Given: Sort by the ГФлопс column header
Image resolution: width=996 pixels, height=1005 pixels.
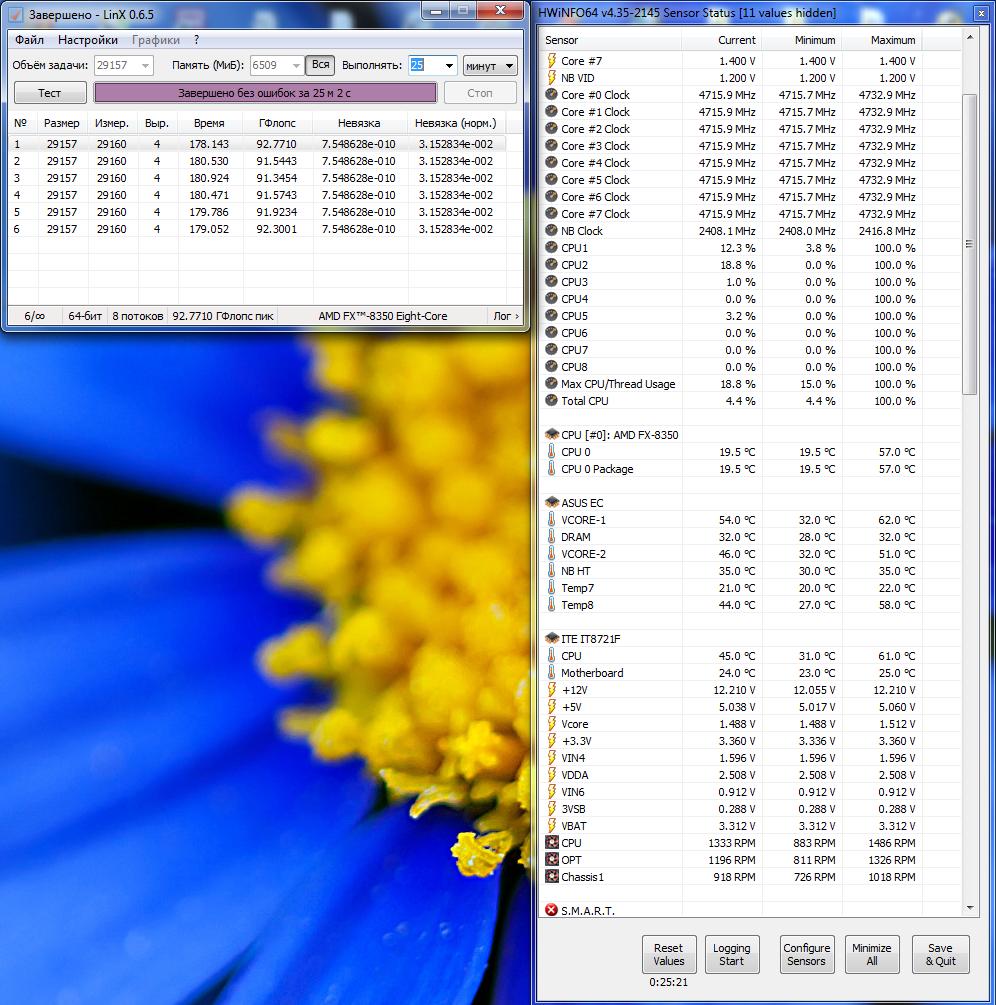Looking at the screenshot, I should click(x=278, y=123).
